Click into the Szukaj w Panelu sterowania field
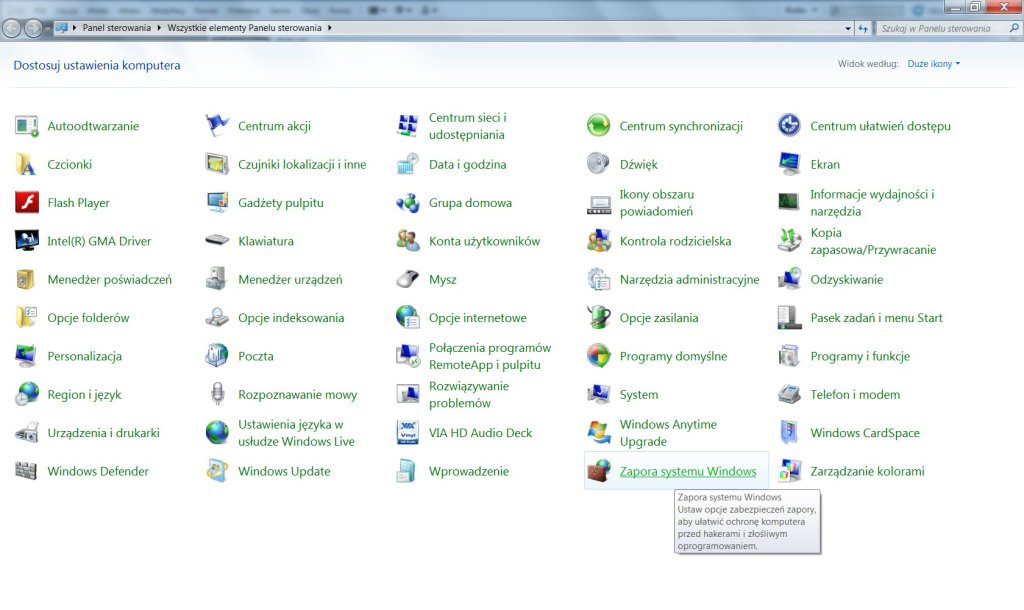The image size is (1024, 610). pos(941,29)
